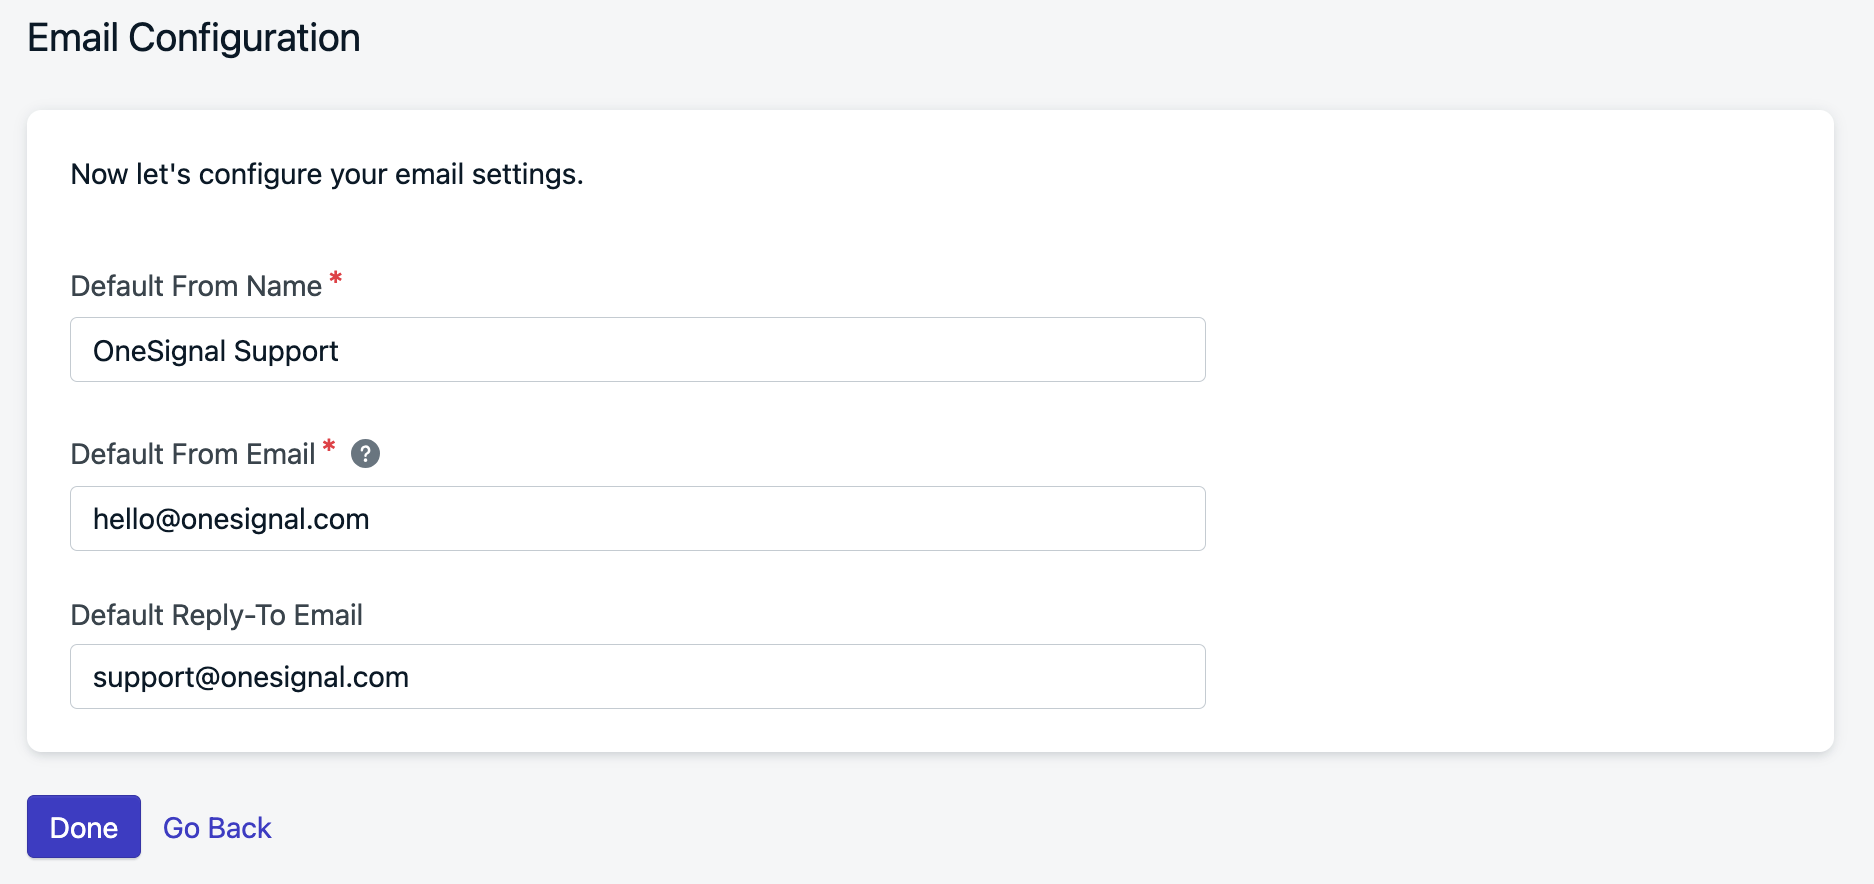Viewport: 1874px width, 884px height.
Task: Click the word "Configuration" in the page title
Action: (244, 38)
